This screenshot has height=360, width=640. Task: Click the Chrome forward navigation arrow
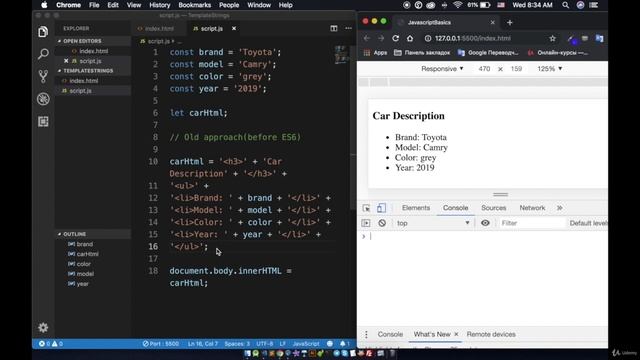[x=381, y=38]
